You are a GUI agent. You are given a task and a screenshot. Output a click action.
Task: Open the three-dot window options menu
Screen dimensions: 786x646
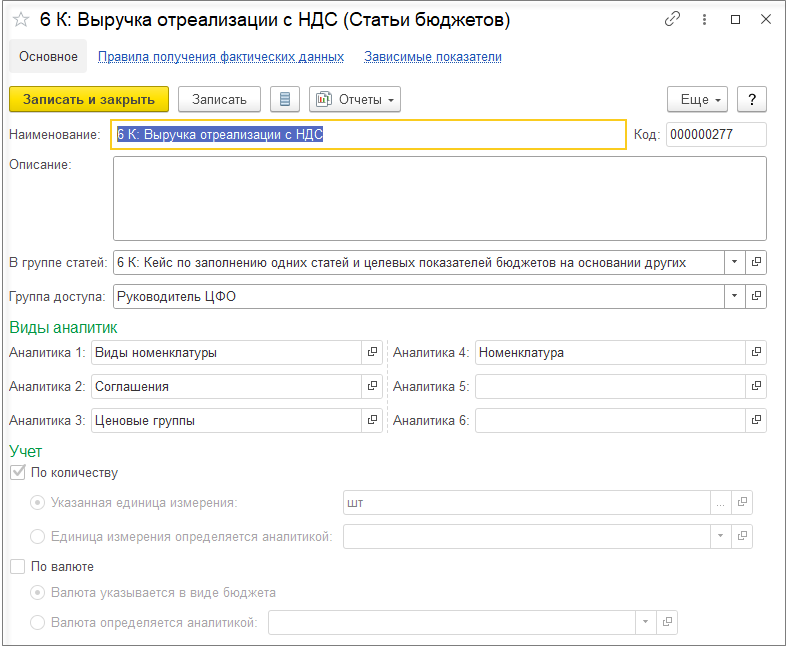coord(704,20)
